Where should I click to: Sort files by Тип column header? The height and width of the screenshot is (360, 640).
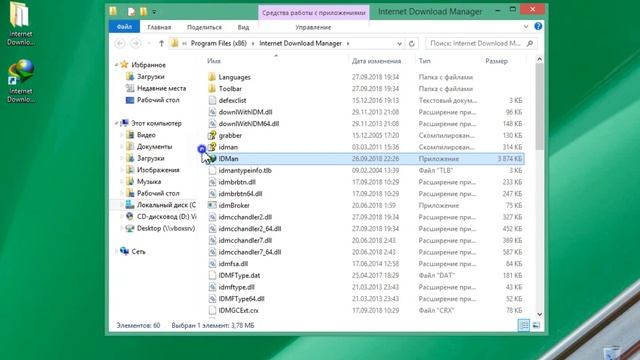point(424,61)
